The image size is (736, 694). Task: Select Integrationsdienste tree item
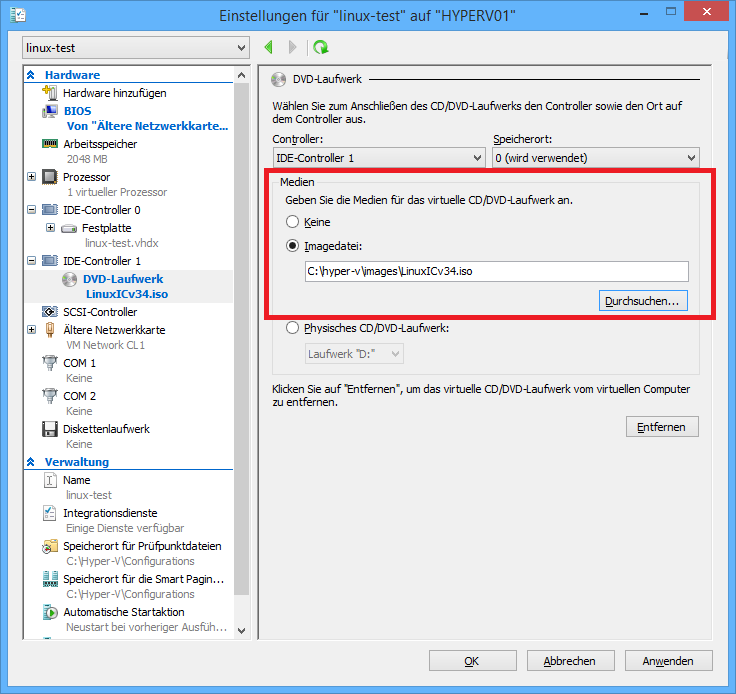coord(110,513)
